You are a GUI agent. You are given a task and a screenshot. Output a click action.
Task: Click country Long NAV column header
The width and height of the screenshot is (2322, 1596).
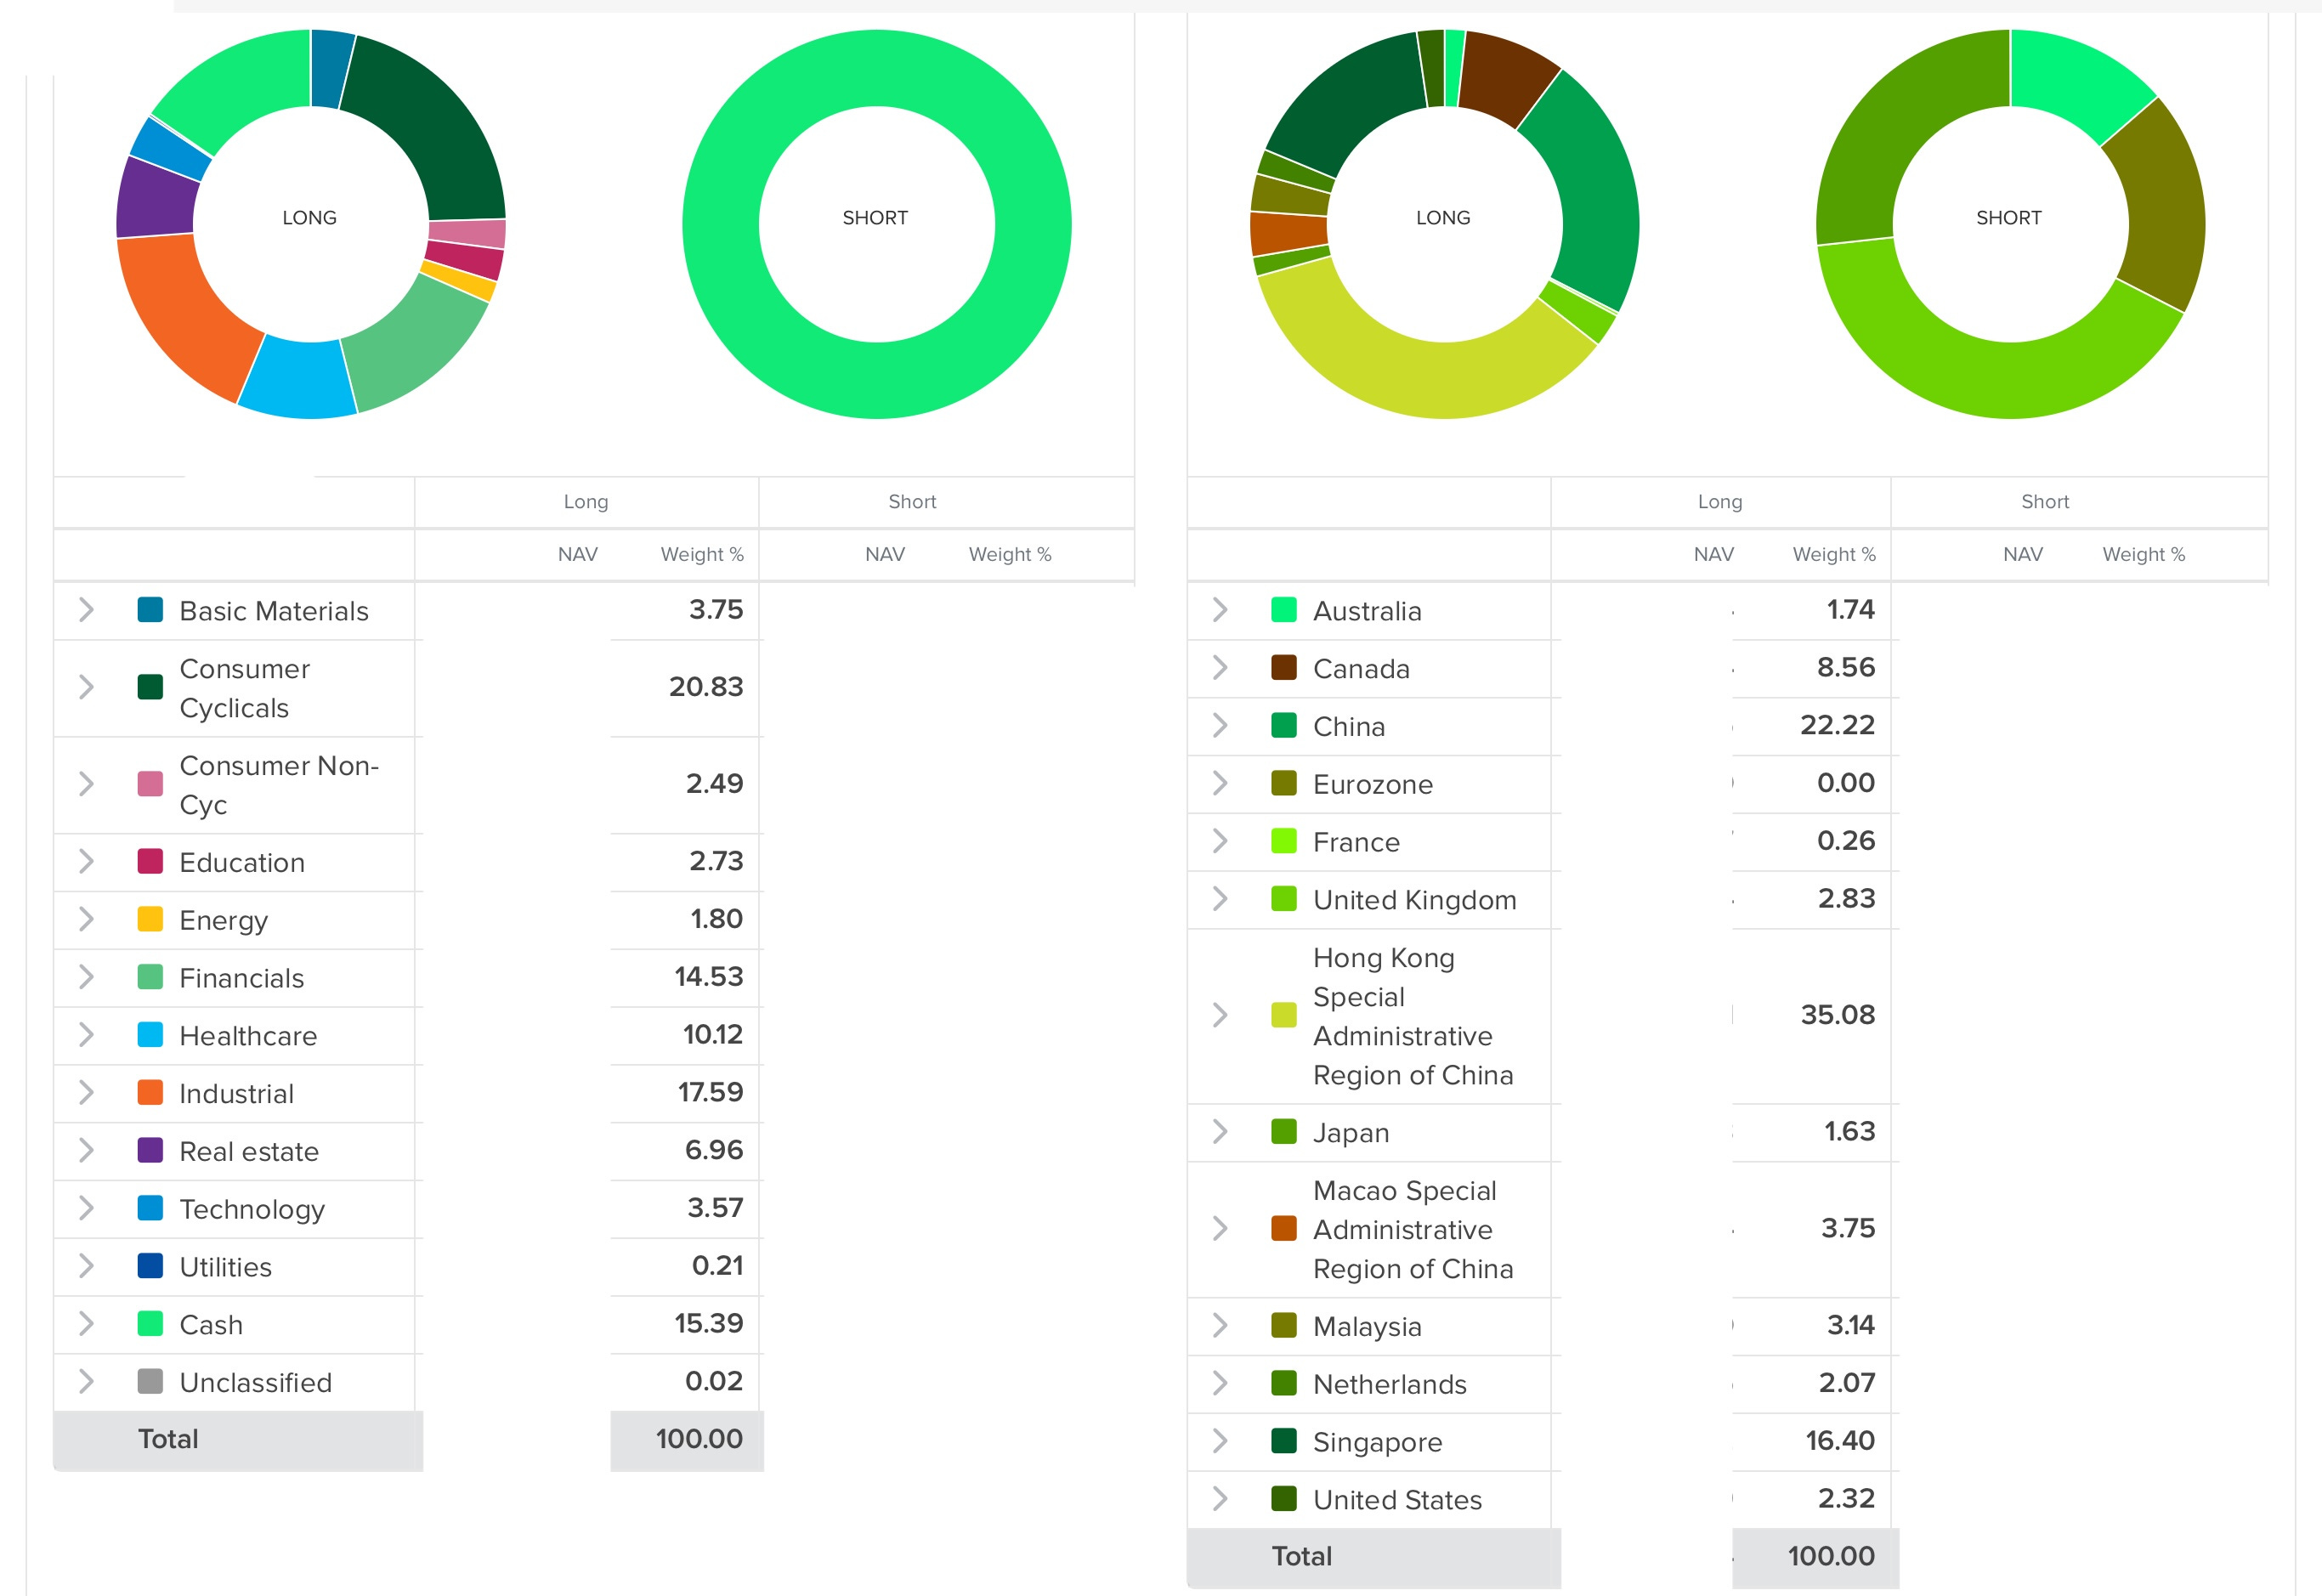click(x=1713, y=555)
